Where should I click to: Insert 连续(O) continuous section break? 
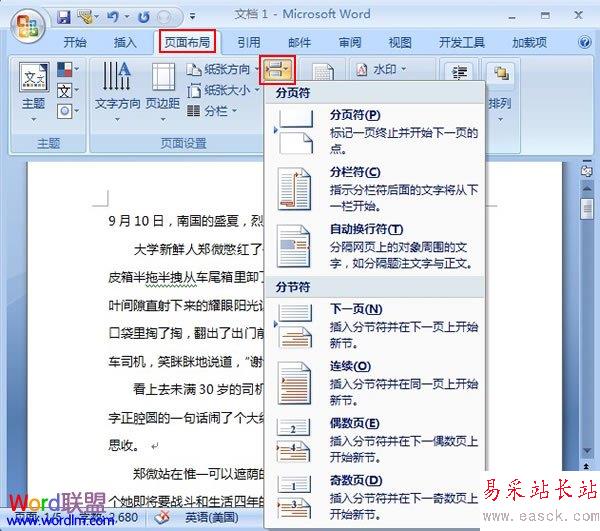[x=375, y=384]
